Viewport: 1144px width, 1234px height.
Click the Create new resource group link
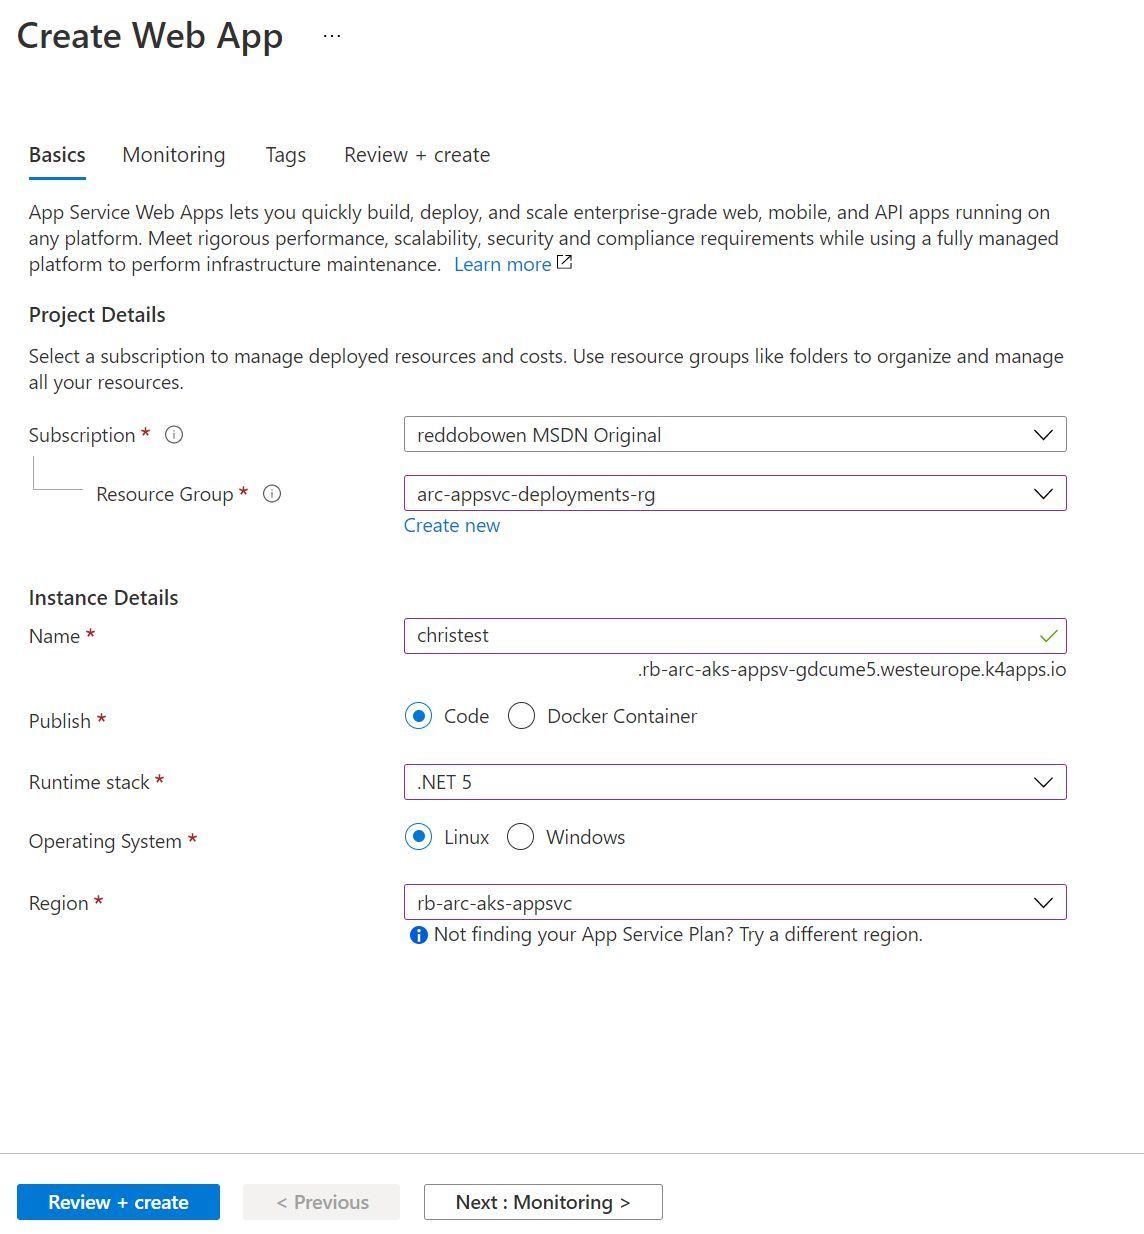click(x=452, y=526)
